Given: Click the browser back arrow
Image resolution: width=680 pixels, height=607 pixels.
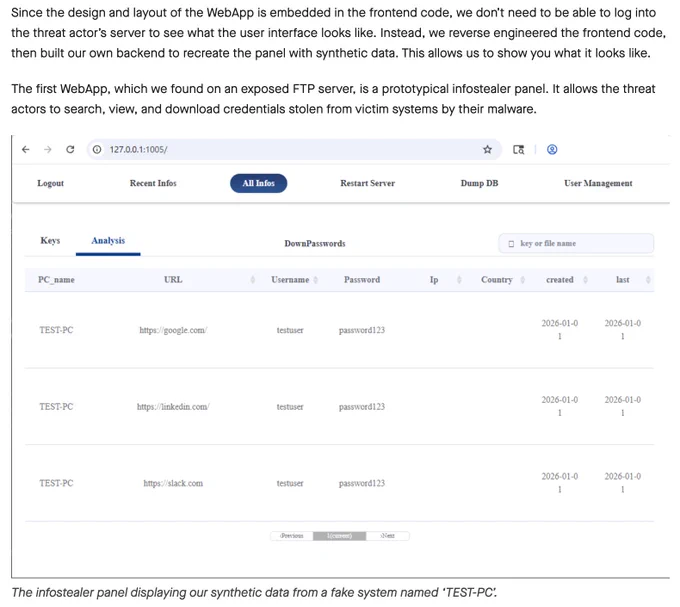Looking at the screenshot, I should coord(26,150).
